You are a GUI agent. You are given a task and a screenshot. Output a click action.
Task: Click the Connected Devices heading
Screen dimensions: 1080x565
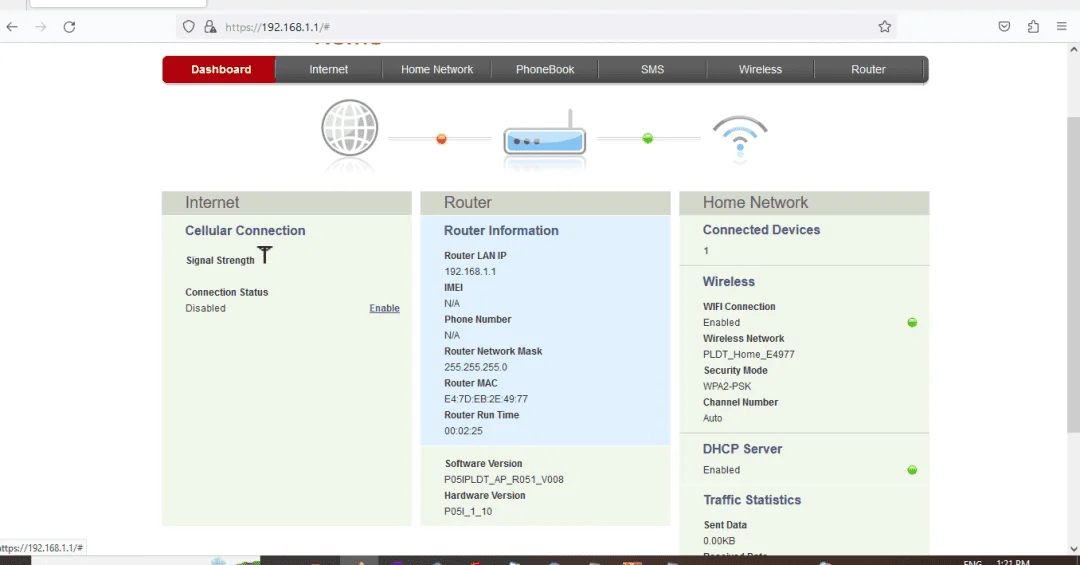tap(761, 230)
